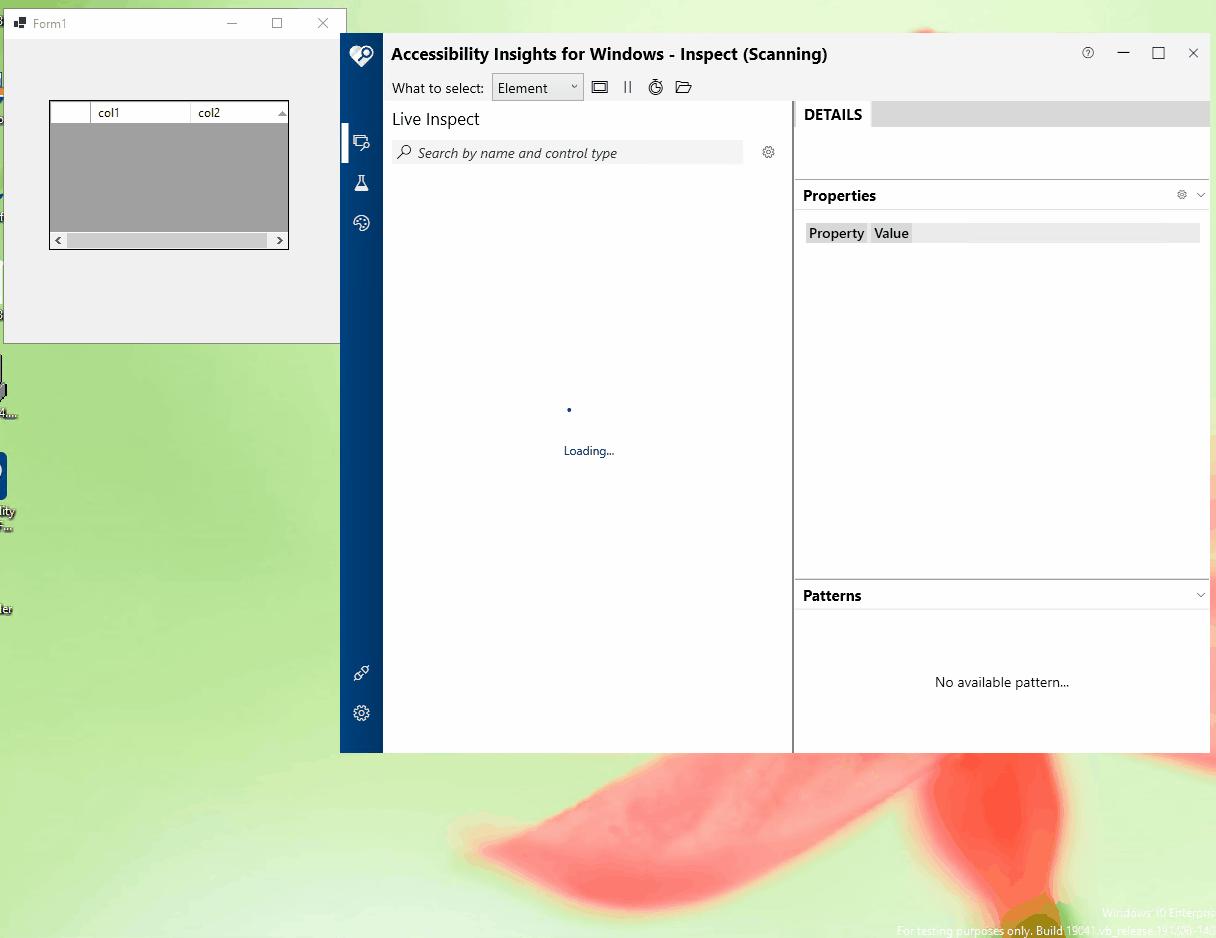
Task: Open Settings from the sidebar gear
Action: pyautogui.click(x=361, y=713)
